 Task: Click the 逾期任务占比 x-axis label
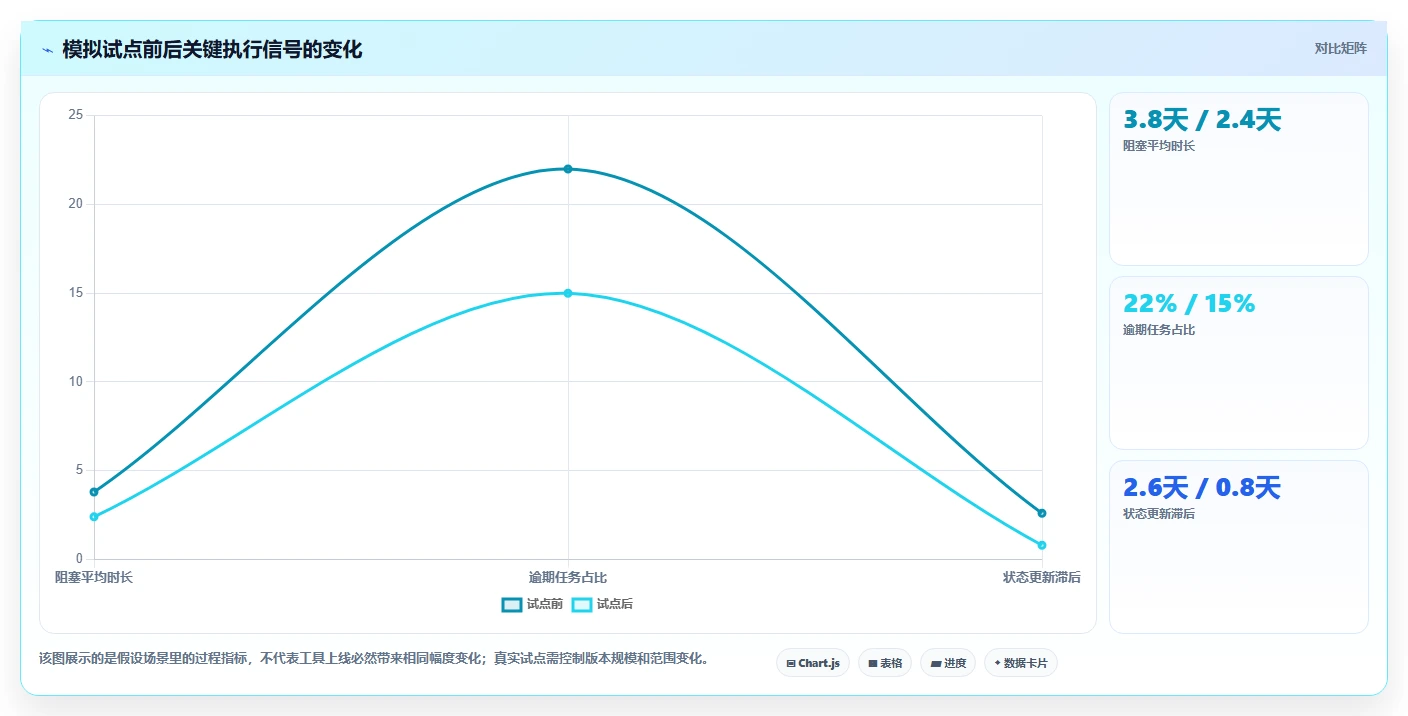click(x=568, y=578)
